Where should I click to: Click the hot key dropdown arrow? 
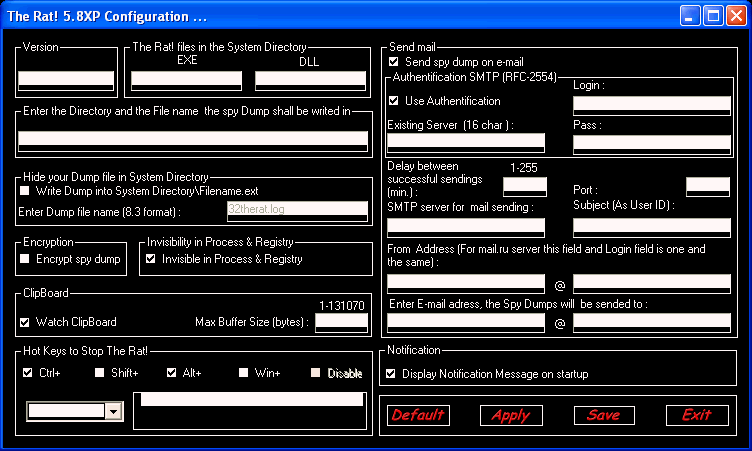pyautogui.click(x=113, y=411)
